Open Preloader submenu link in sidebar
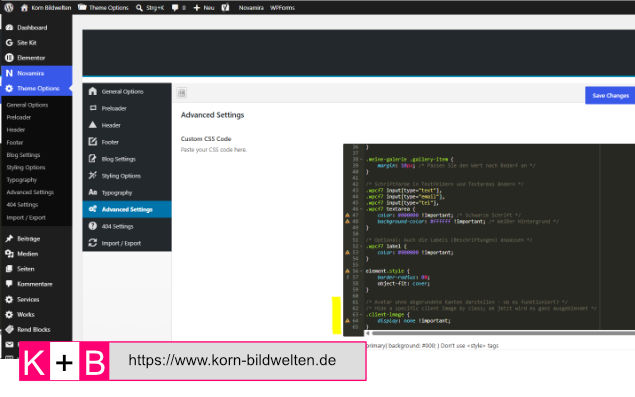Screen dimensions: 635x397 [19, 117]
